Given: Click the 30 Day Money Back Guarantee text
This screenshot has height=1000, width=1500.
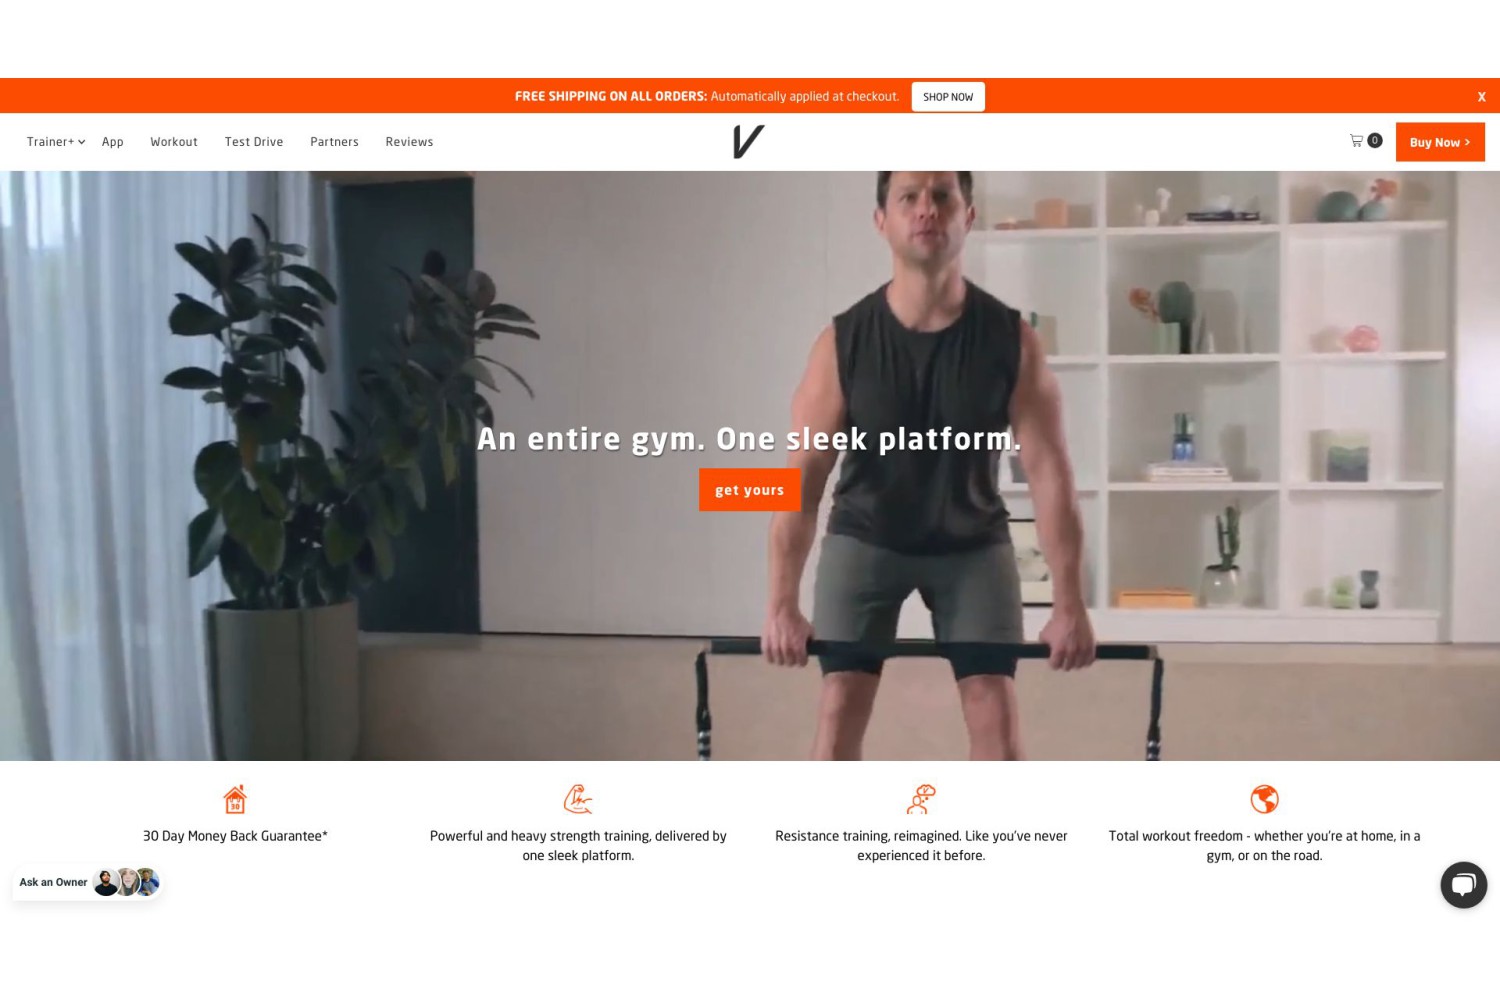Looking at the screenshot, I should [x=235, y=836].
